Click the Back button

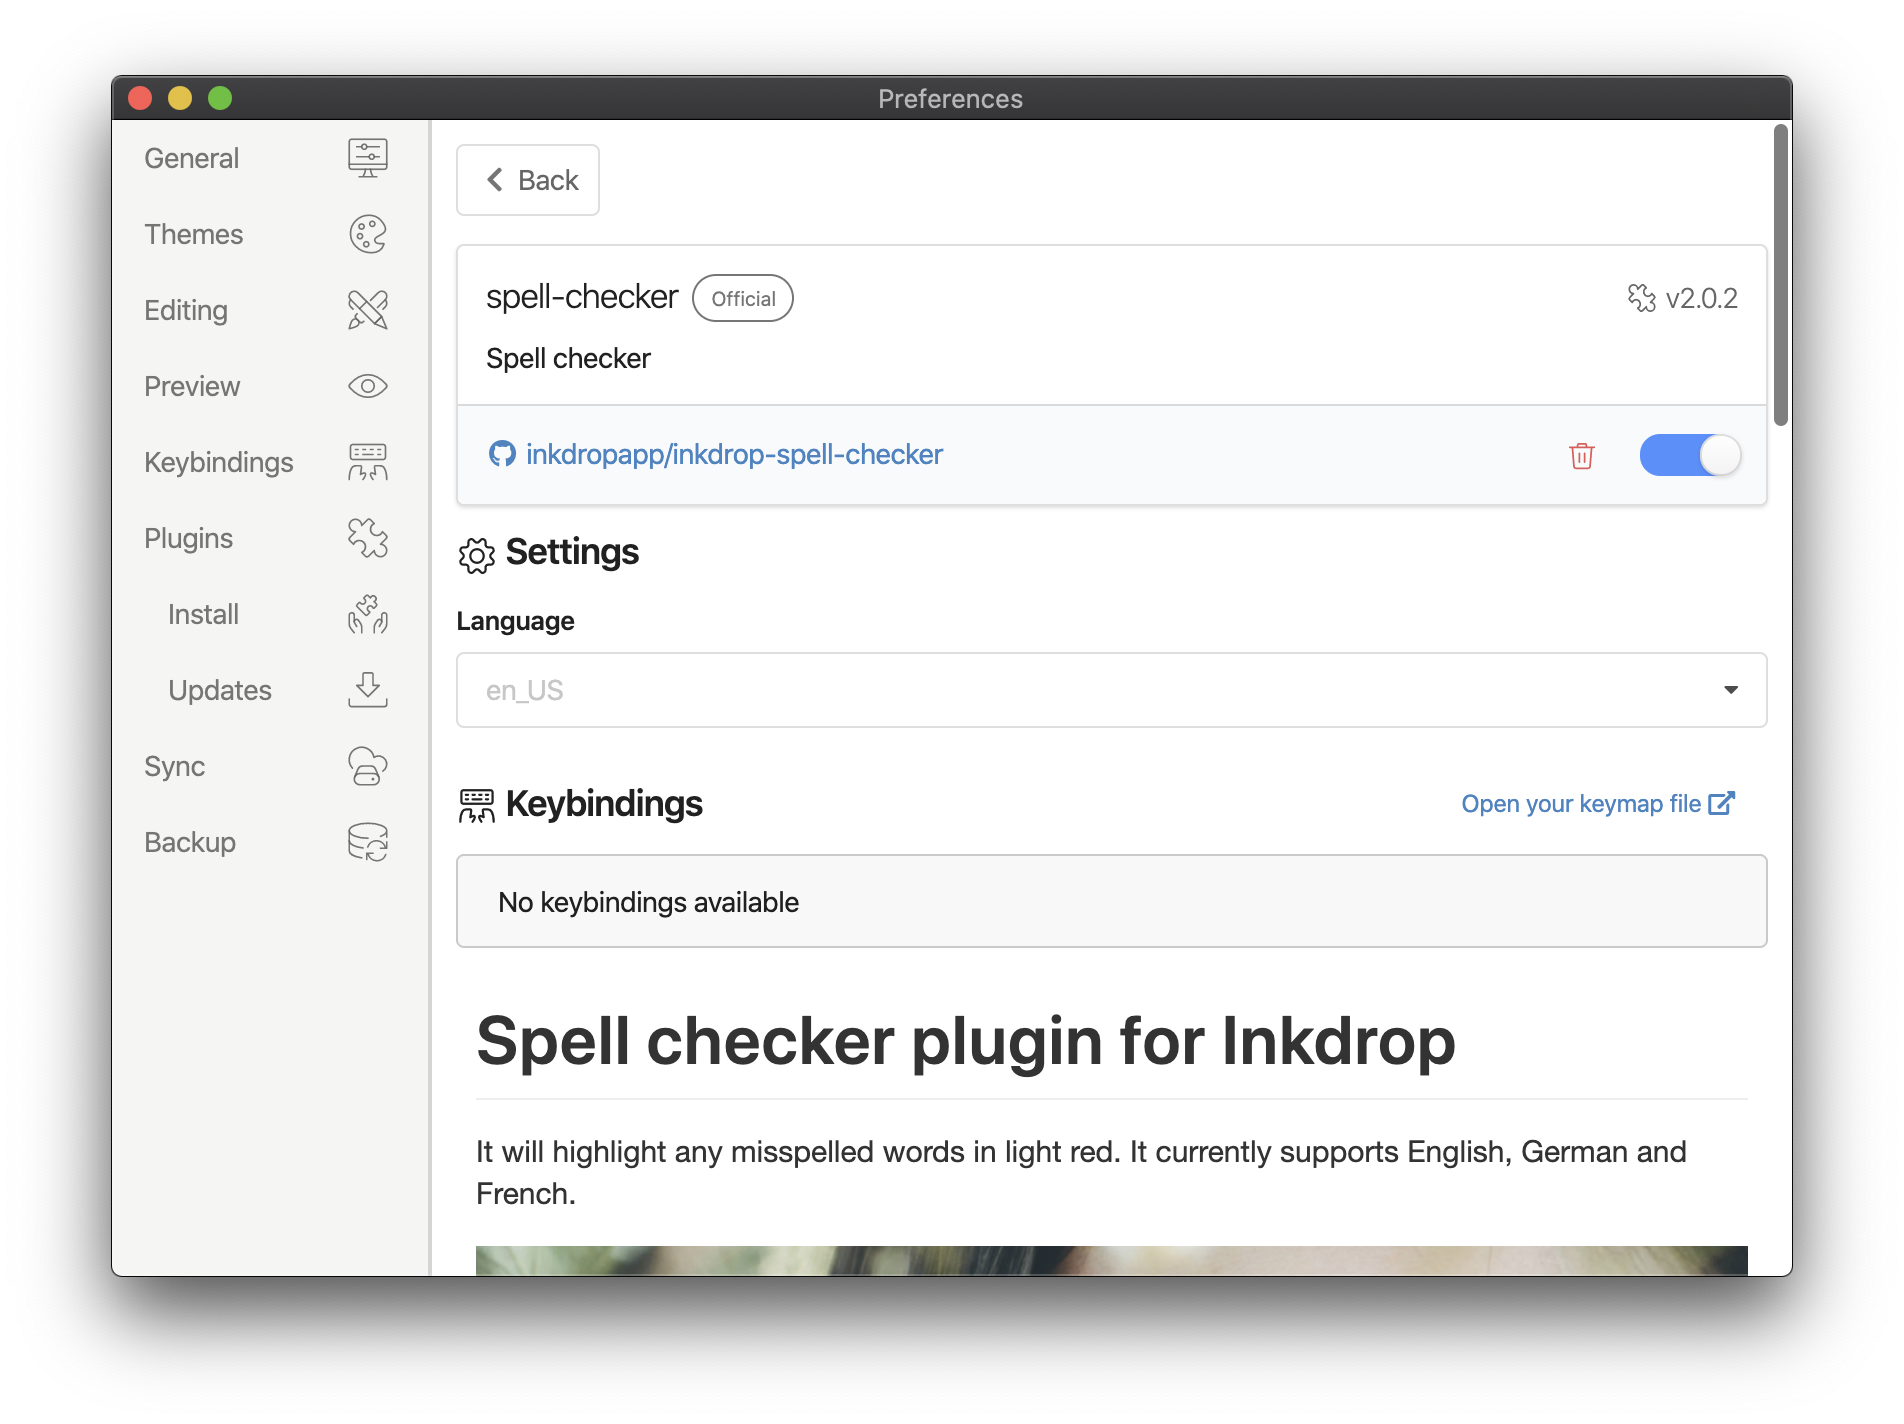528,180
